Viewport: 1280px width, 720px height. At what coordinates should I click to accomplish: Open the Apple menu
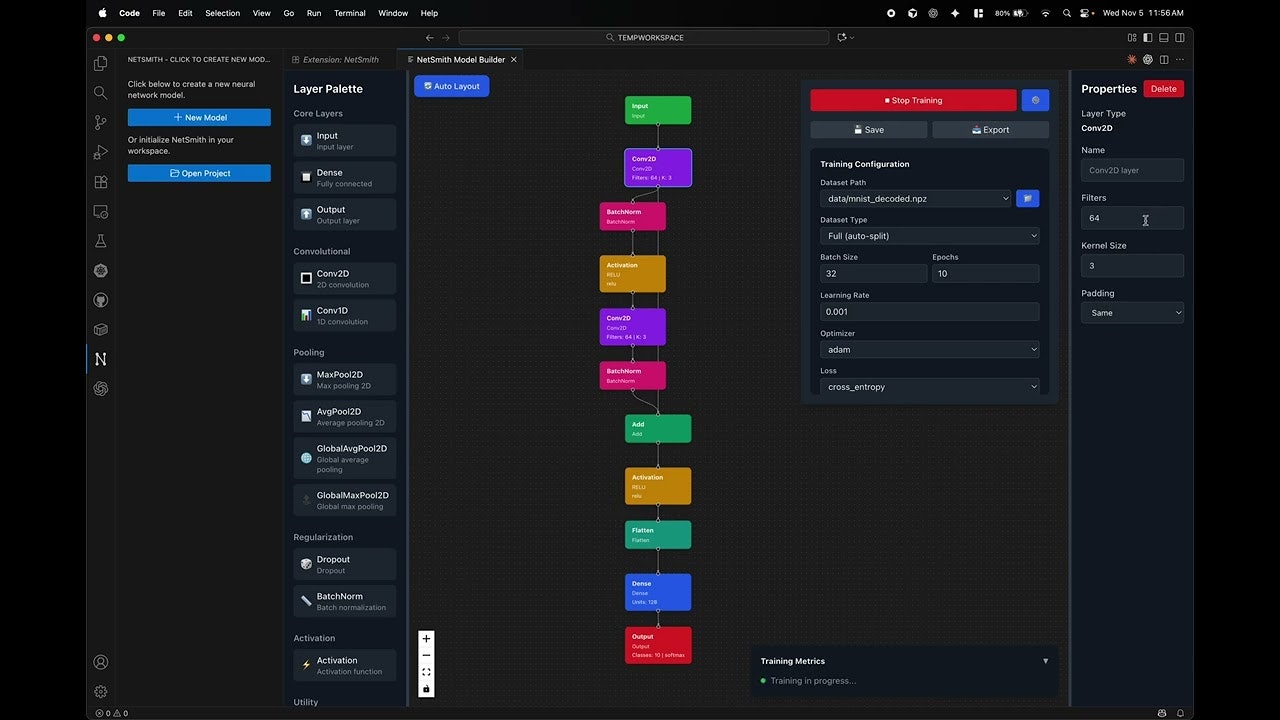(x=102, y=13)
